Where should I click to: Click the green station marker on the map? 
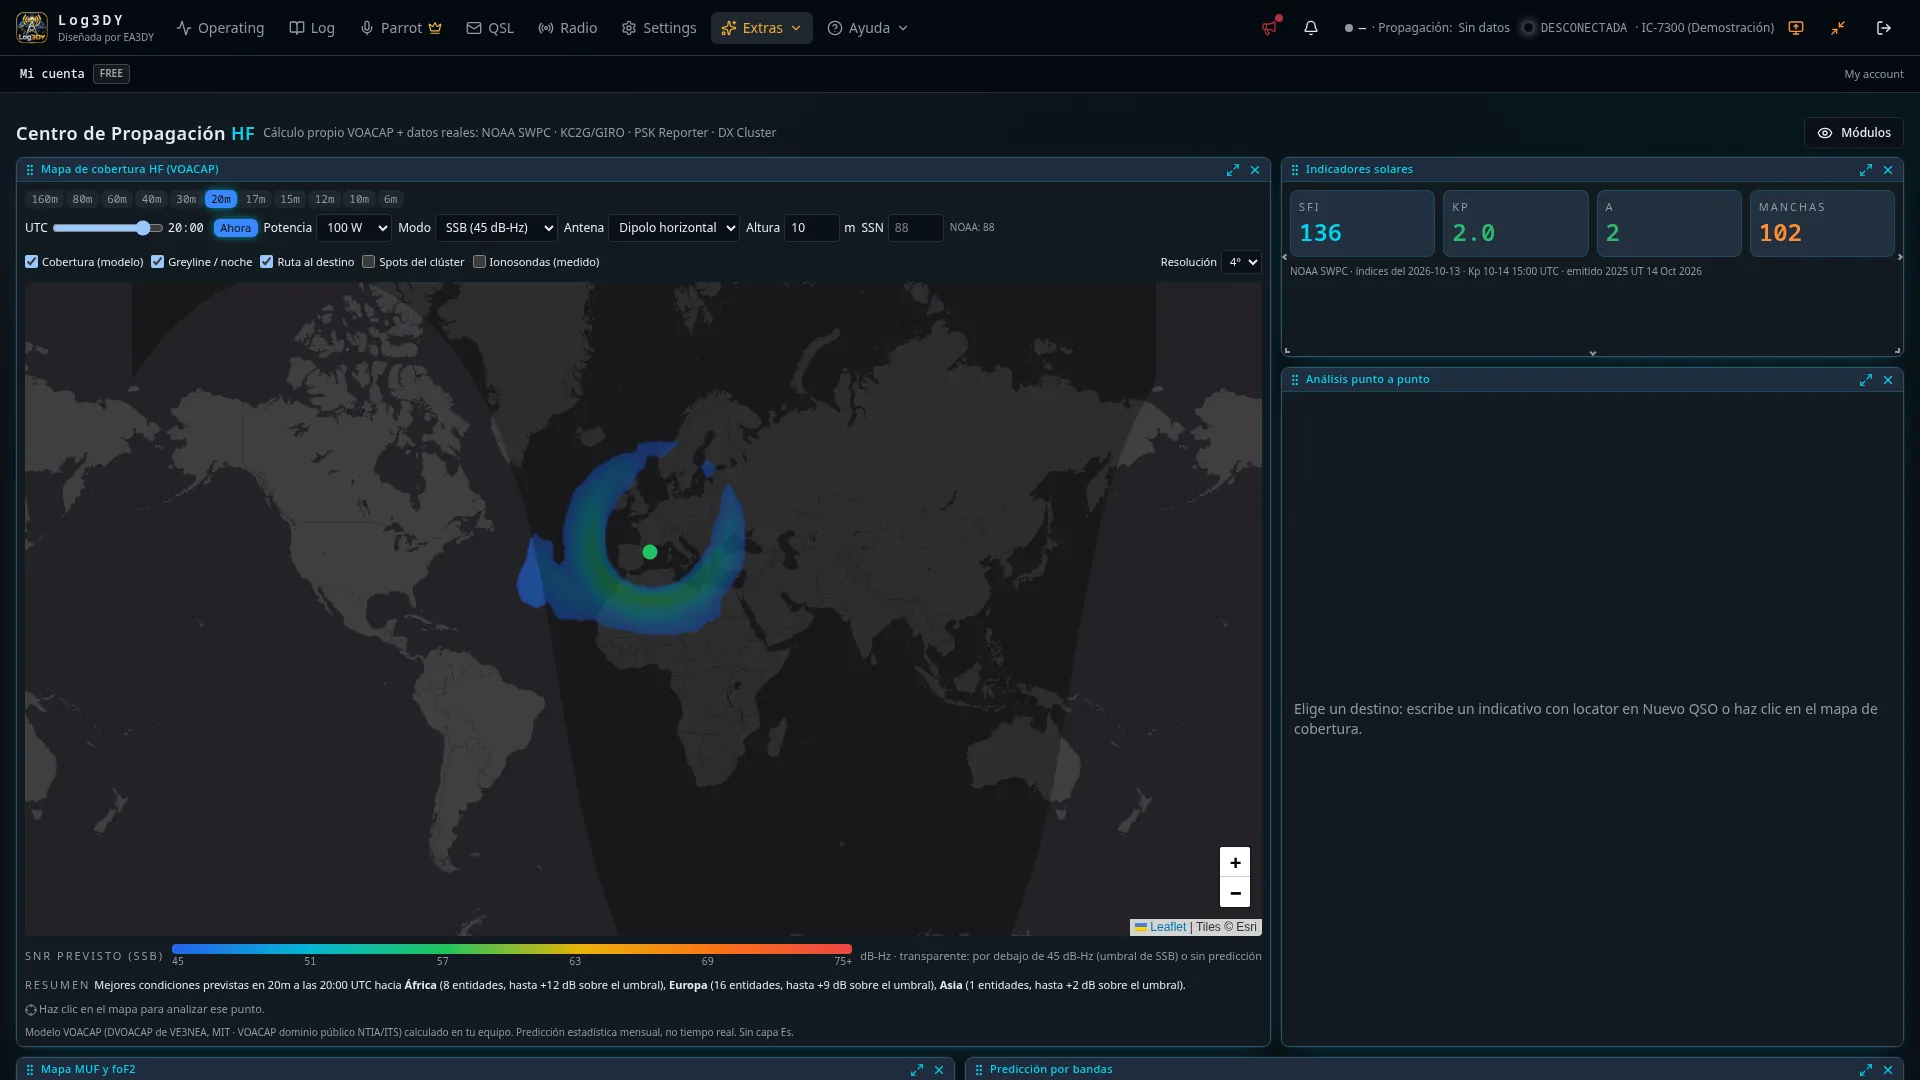pyautogui.click(x=650, y=552)
